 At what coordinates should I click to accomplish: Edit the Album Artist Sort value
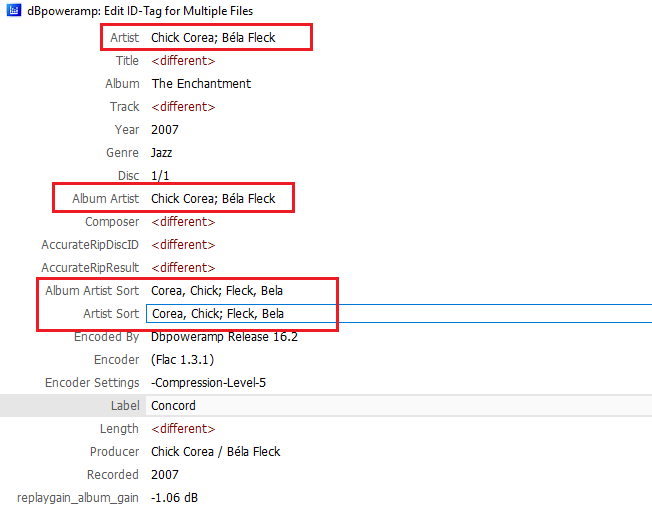pos(217,291)
